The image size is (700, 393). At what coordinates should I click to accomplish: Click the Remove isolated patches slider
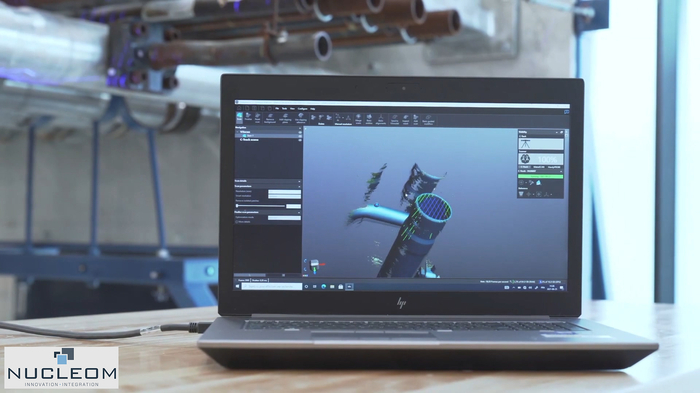pos(260,206)
